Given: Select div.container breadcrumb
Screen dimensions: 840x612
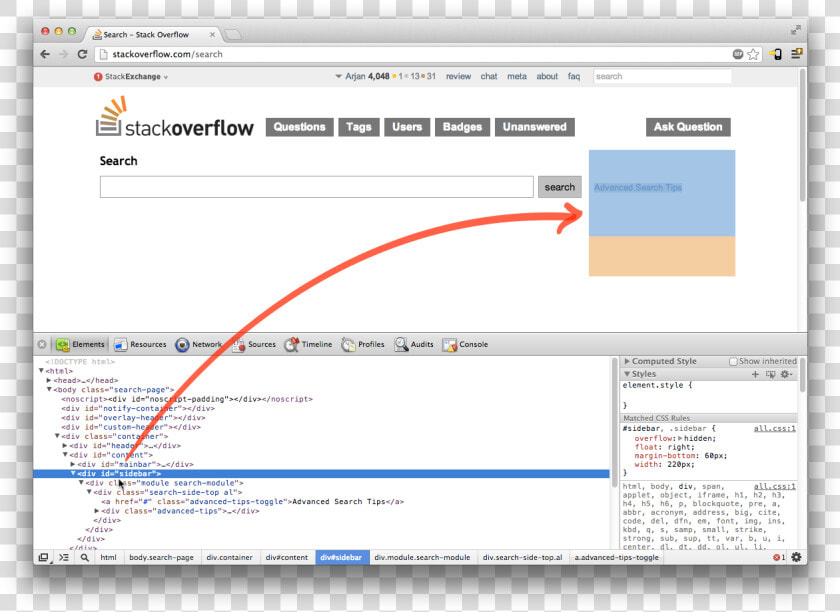Looking at the screenshot, I should (229, 558).
